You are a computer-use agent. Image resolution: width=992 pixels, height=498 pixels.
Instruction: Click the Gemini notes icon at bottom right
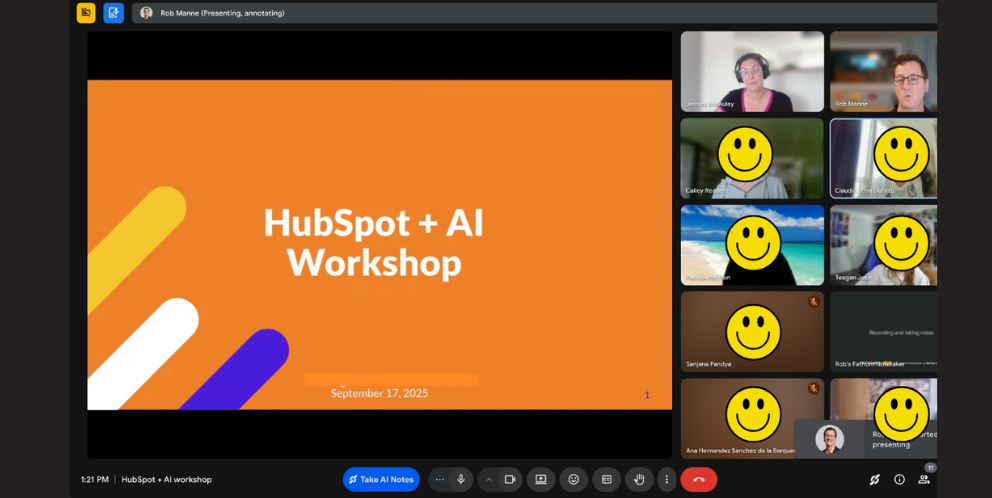pyautogui.click(x=874, y=479)
